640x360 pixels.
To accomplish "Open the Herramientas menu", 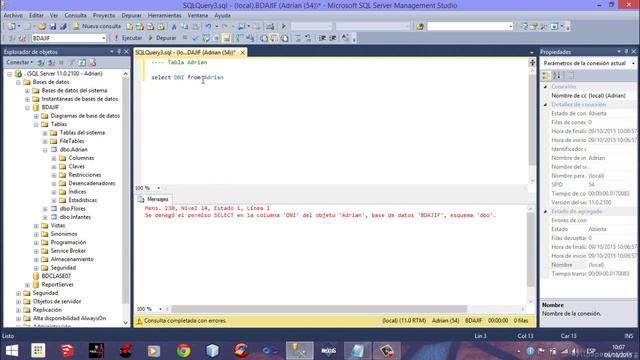I will (164, 16).
